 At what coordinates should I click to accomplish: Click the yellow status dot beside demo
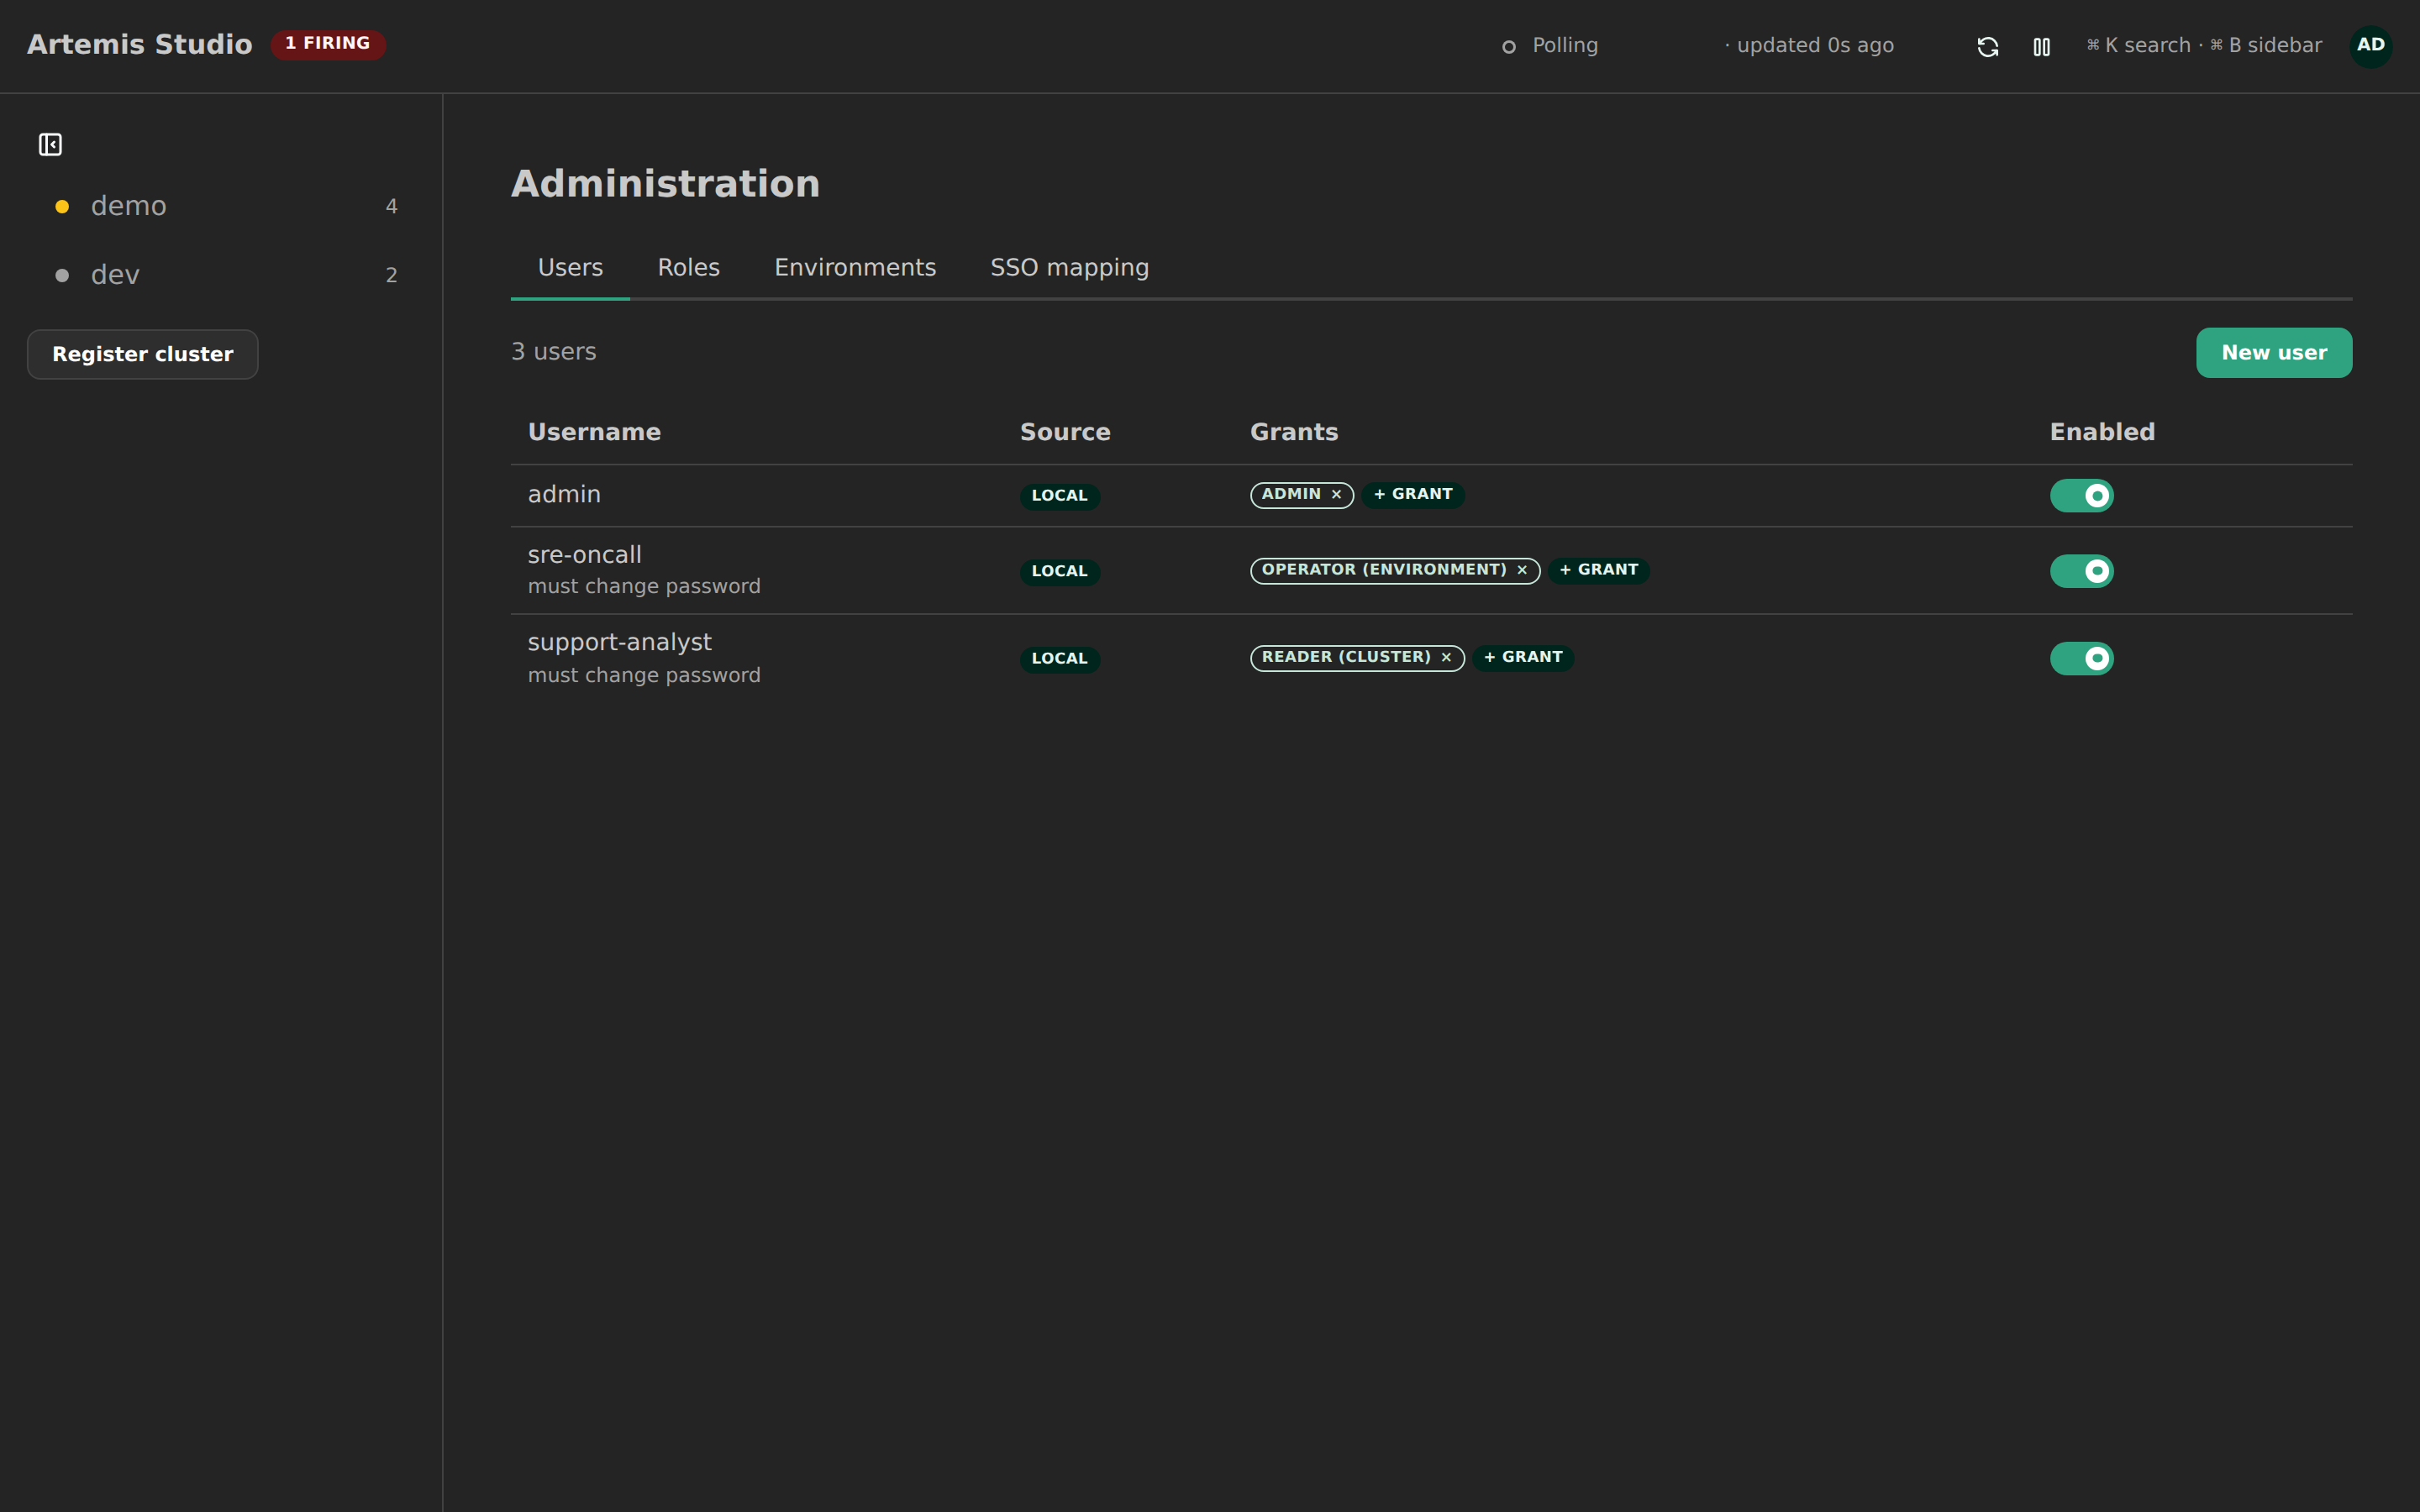62,207
